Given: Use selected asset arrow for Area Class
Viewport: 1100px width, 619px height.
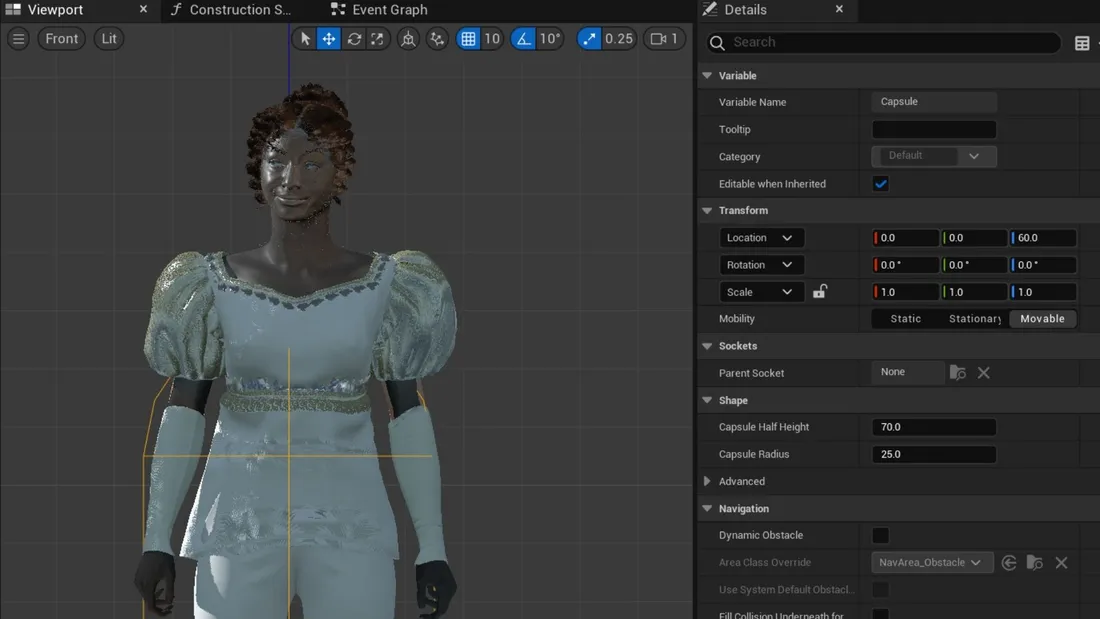Looking at the screenshot, I should [1009, 562].
